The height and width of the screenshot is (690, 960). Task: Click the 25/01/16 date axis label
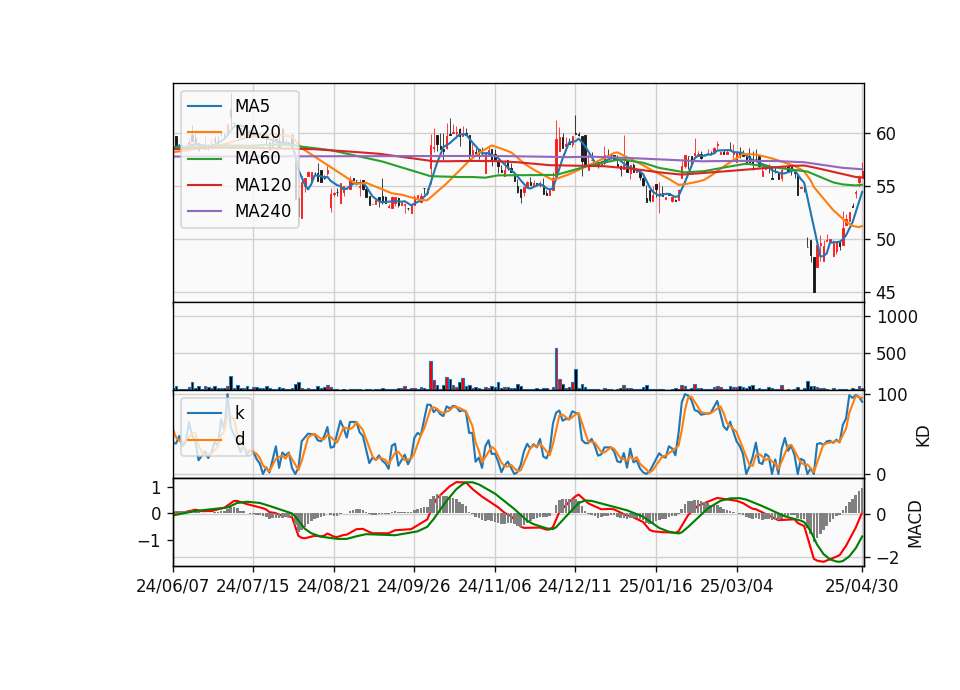point(656,586)
